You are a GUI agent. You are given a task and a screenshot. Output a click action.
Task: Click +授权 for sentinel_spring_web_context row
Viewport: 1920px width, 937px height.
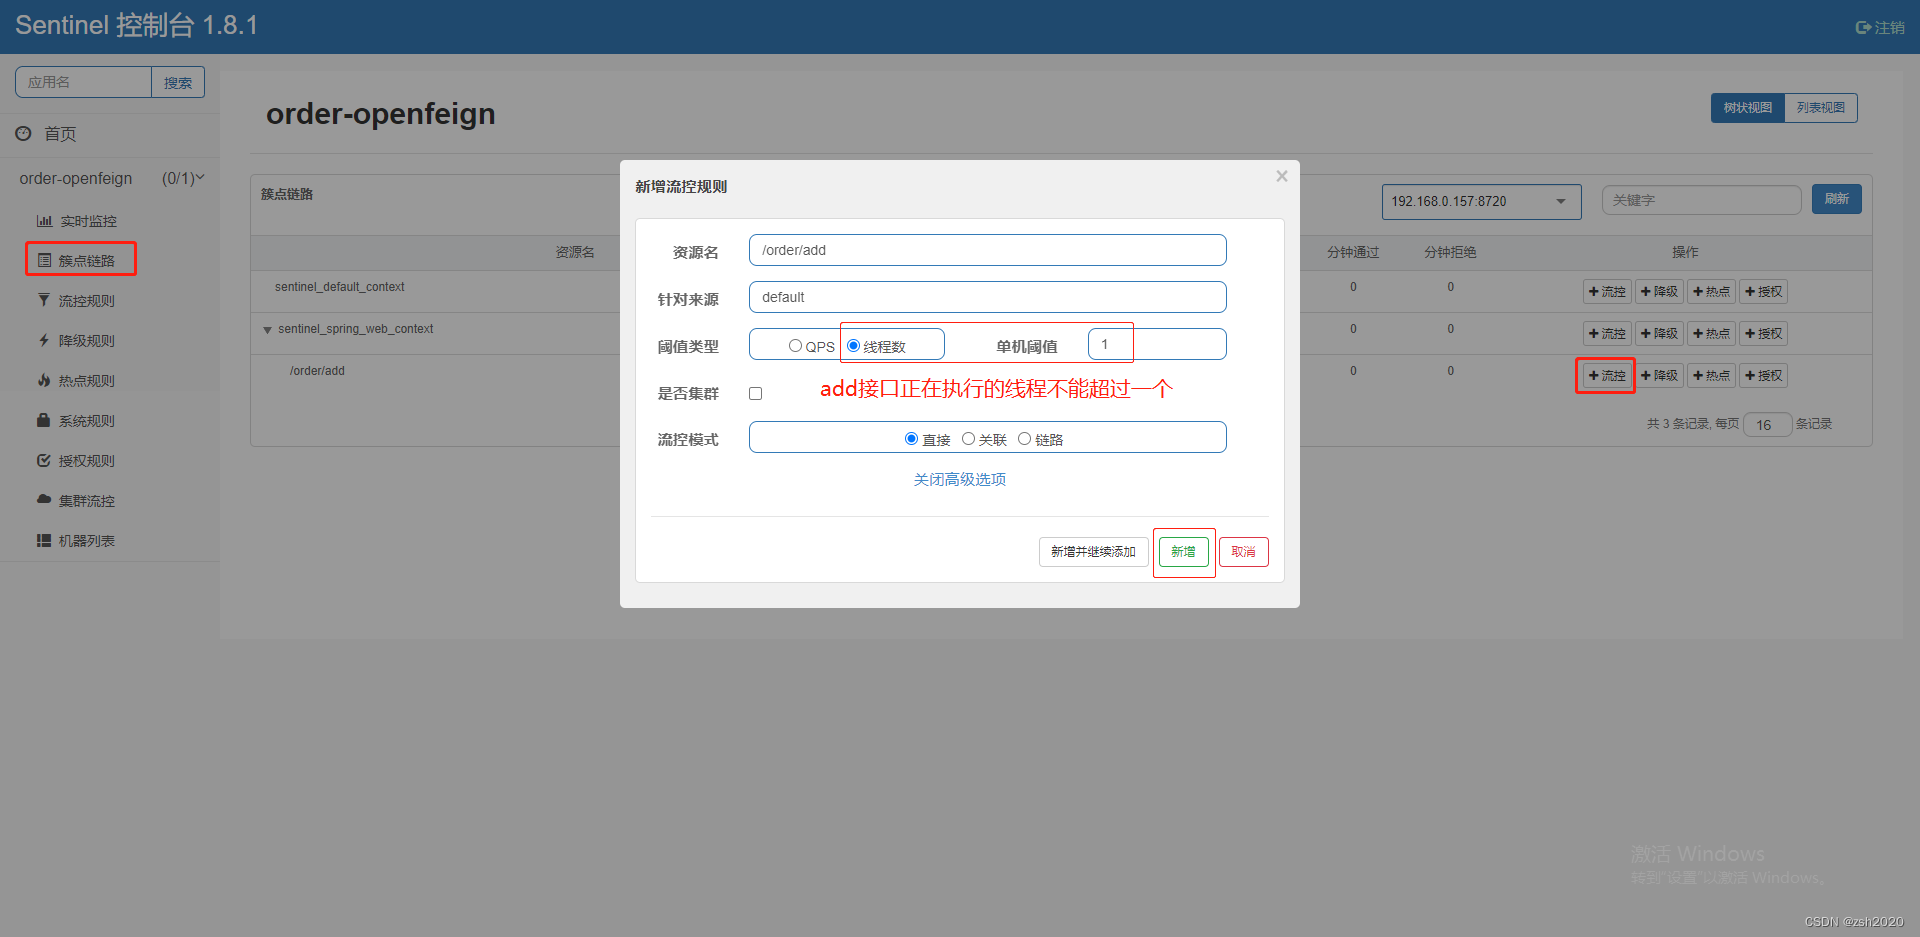click(1763, 334)
